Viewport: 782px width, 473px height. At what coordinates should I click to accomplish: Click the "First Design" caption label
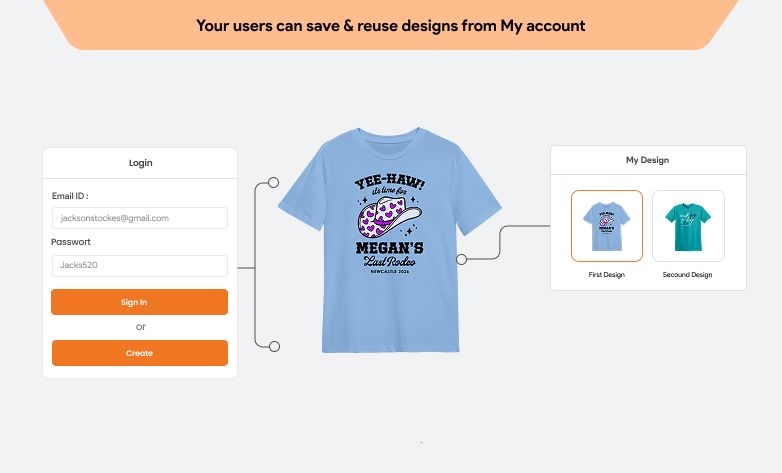click(x=606, y=275)
